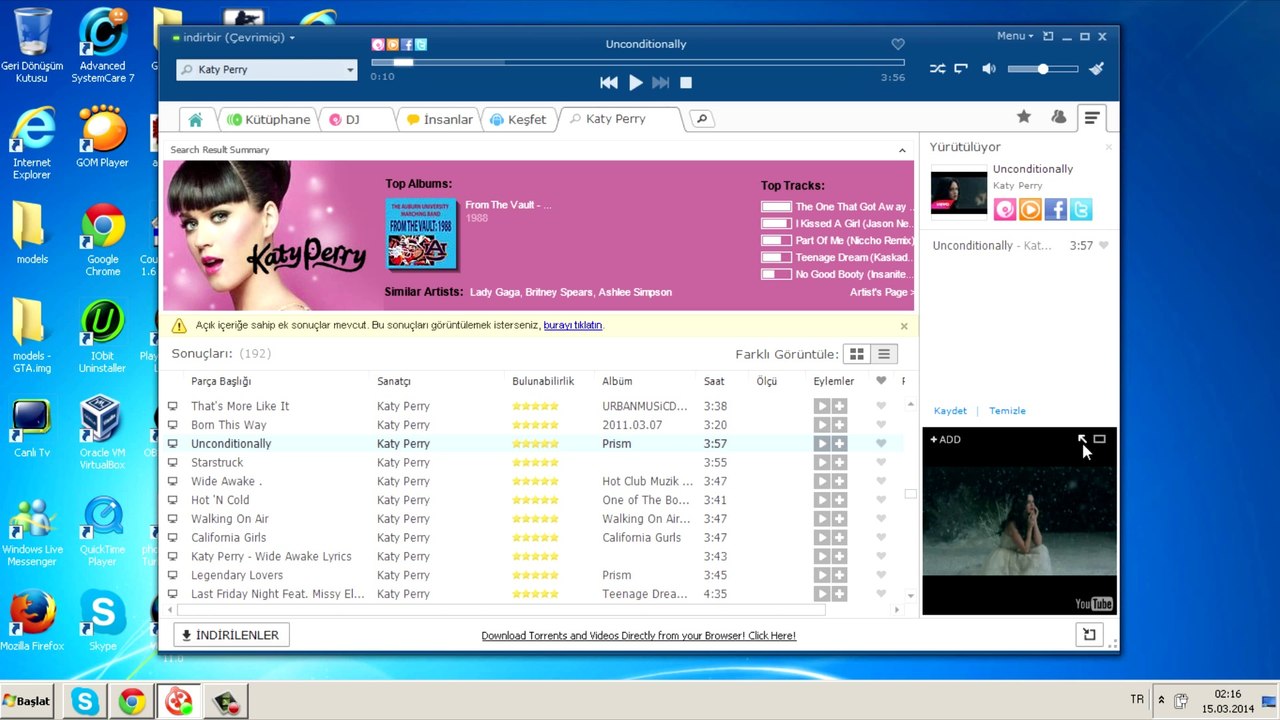This screenshot has height=720, width=1280.
Task: Sort results by Parça Başlığı column
Action: click(222, 381)
